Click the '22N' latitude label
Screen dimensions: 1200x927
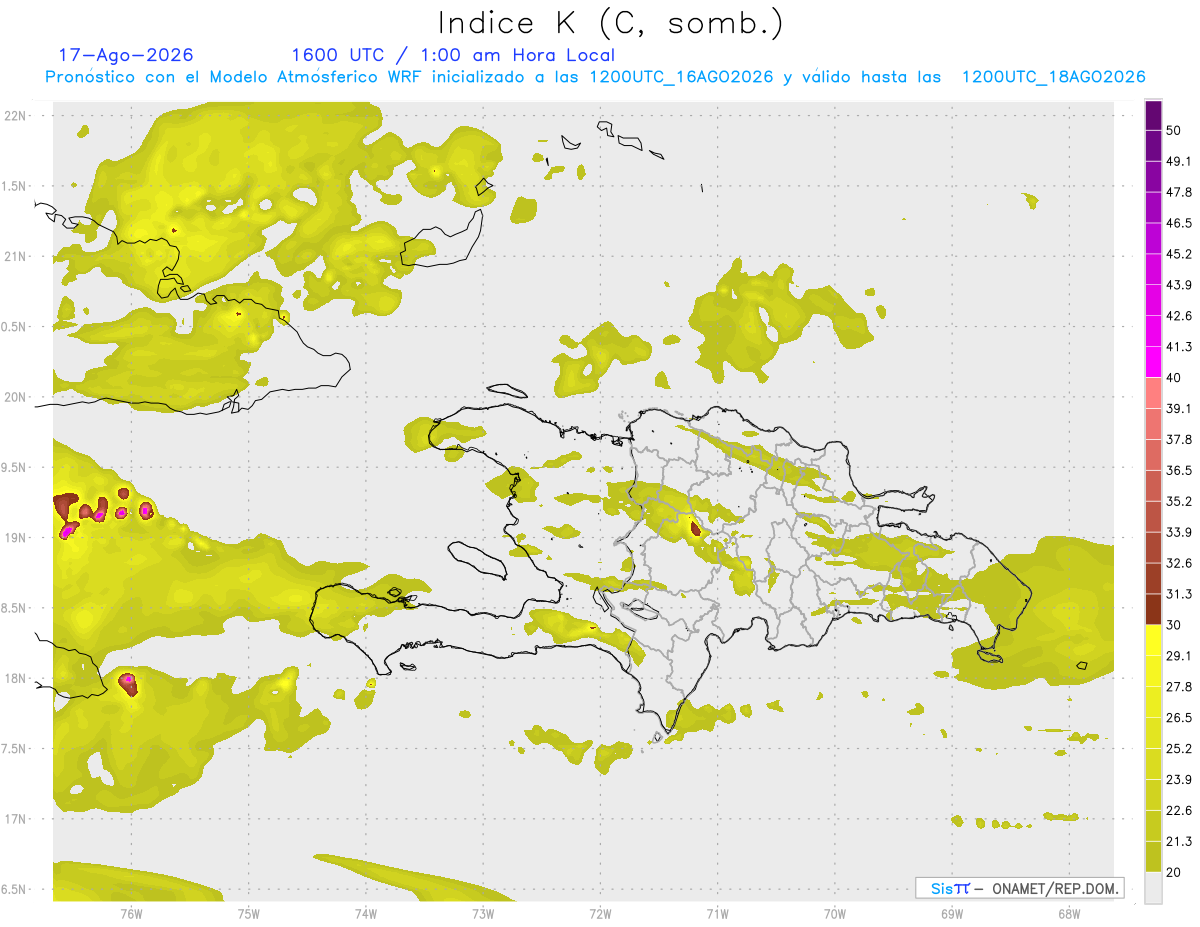click(x=15, y=115)
